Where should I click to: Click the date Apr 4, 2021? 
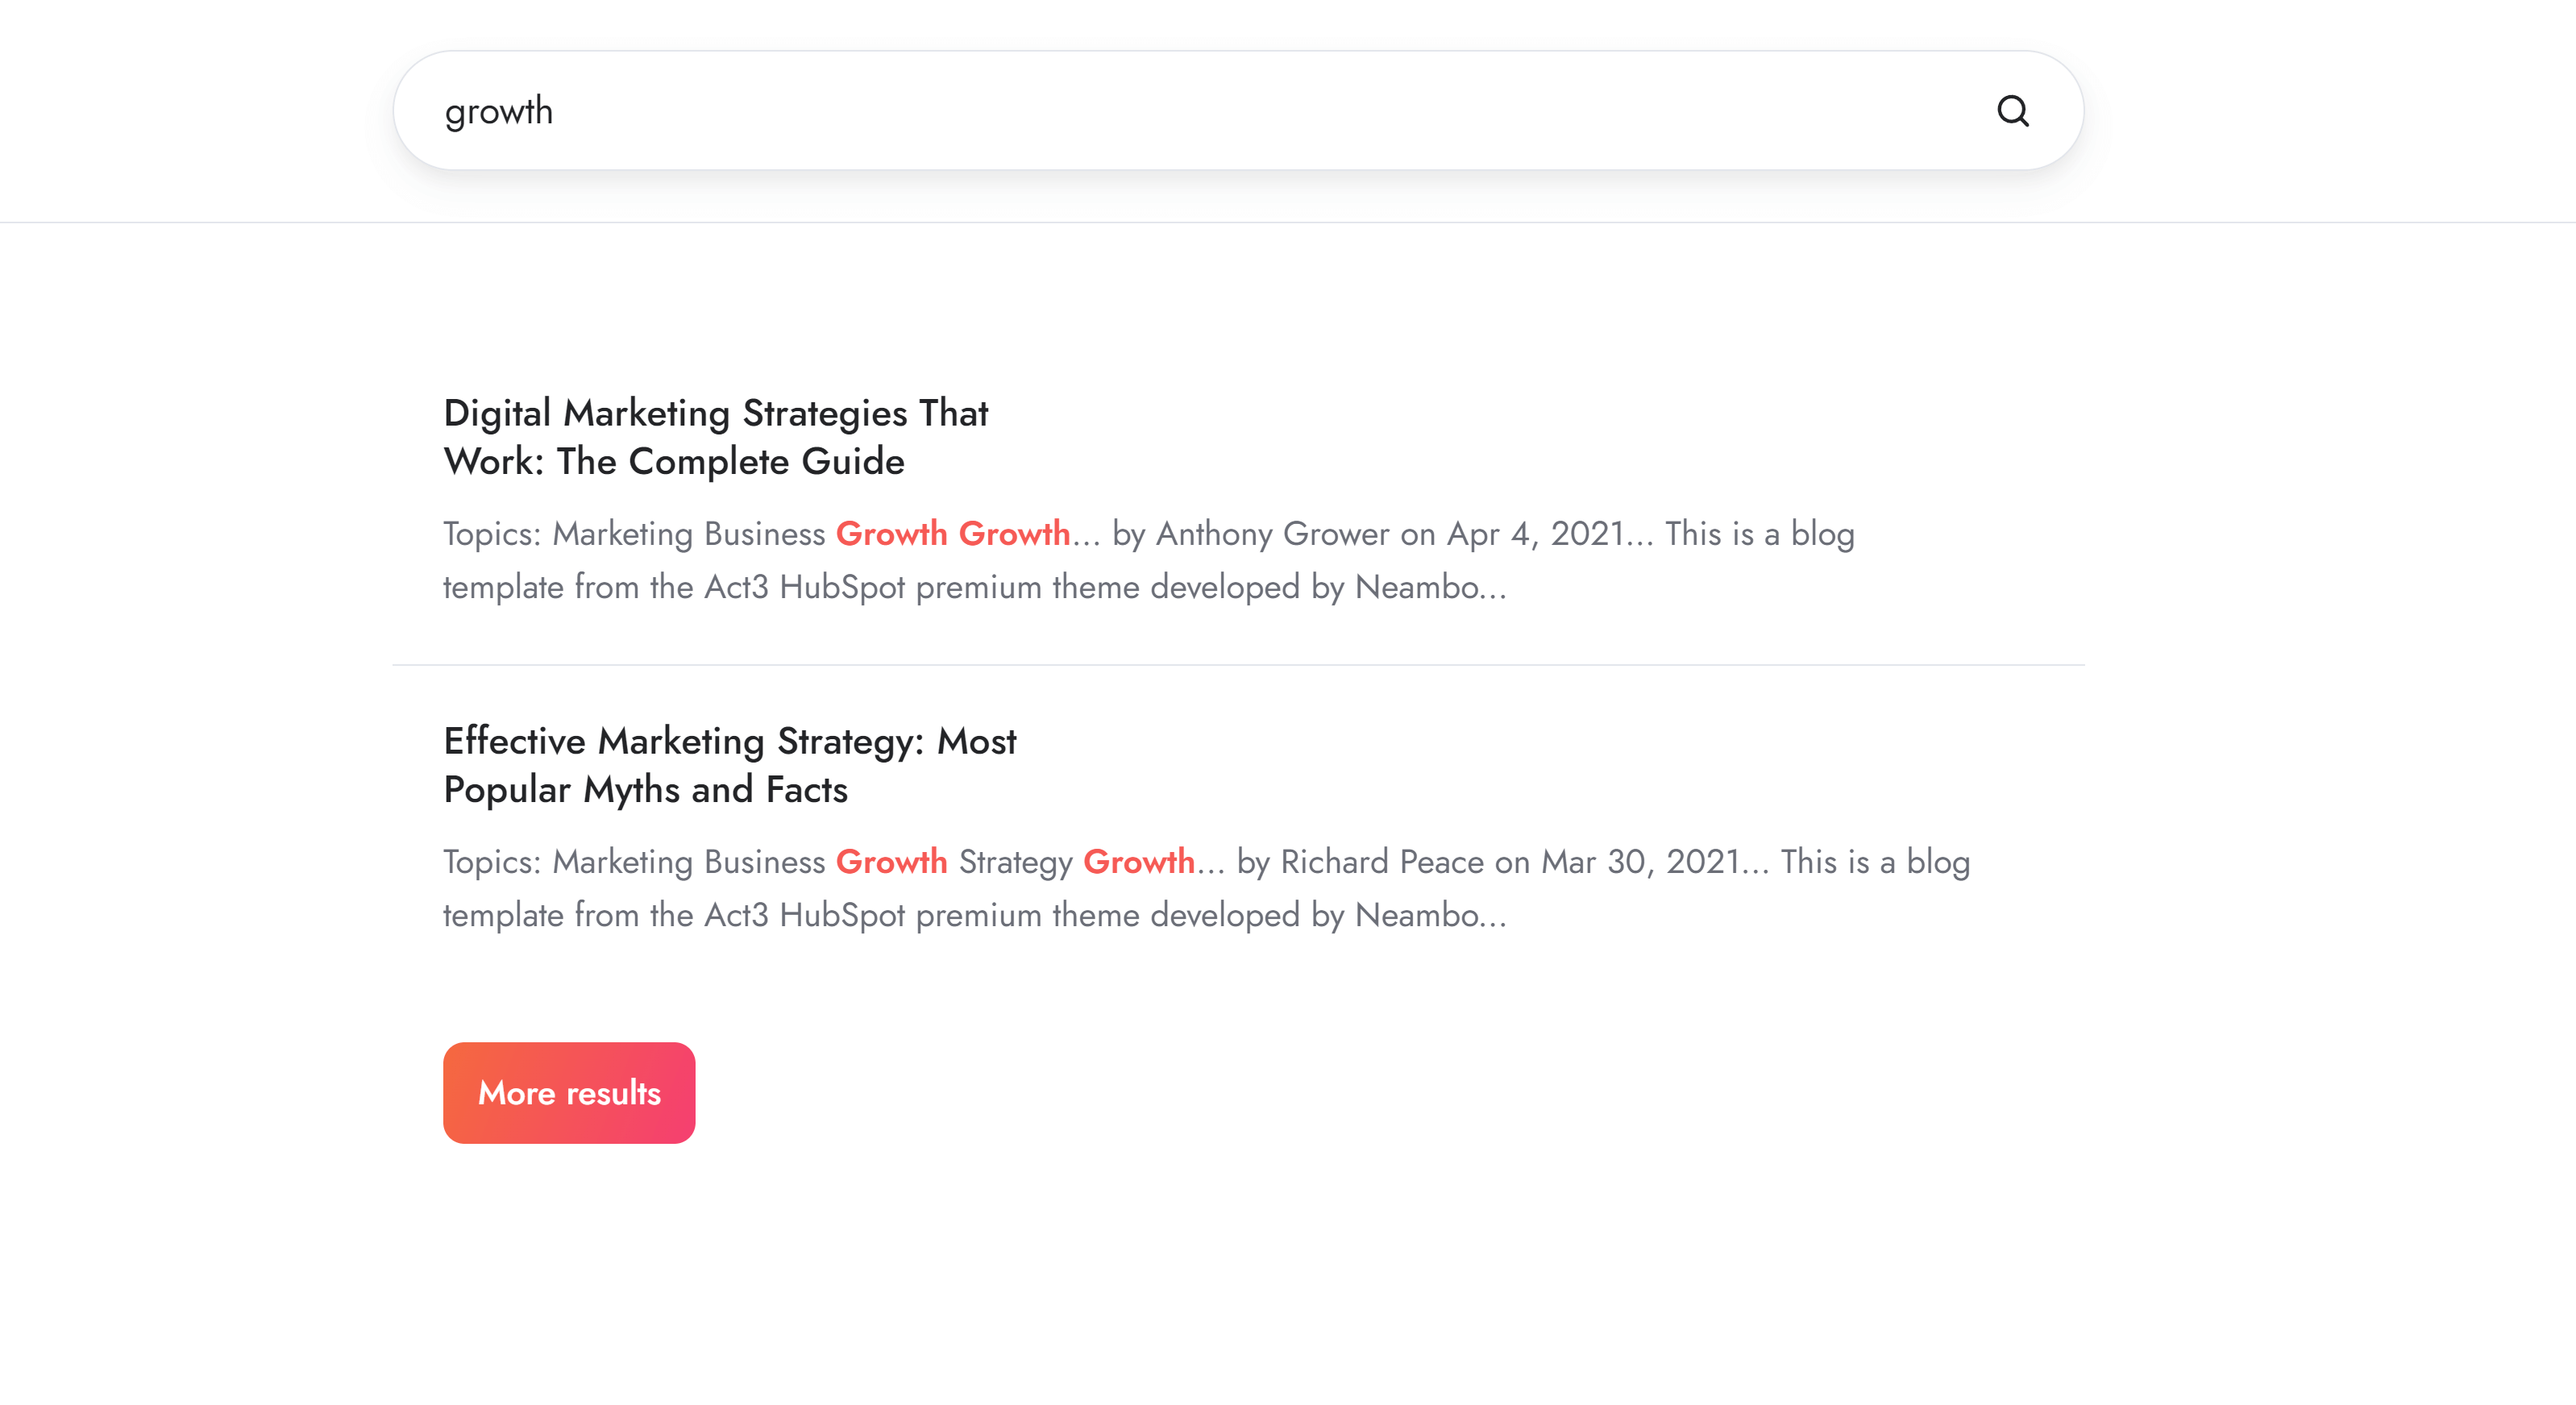click(1535, 534)
